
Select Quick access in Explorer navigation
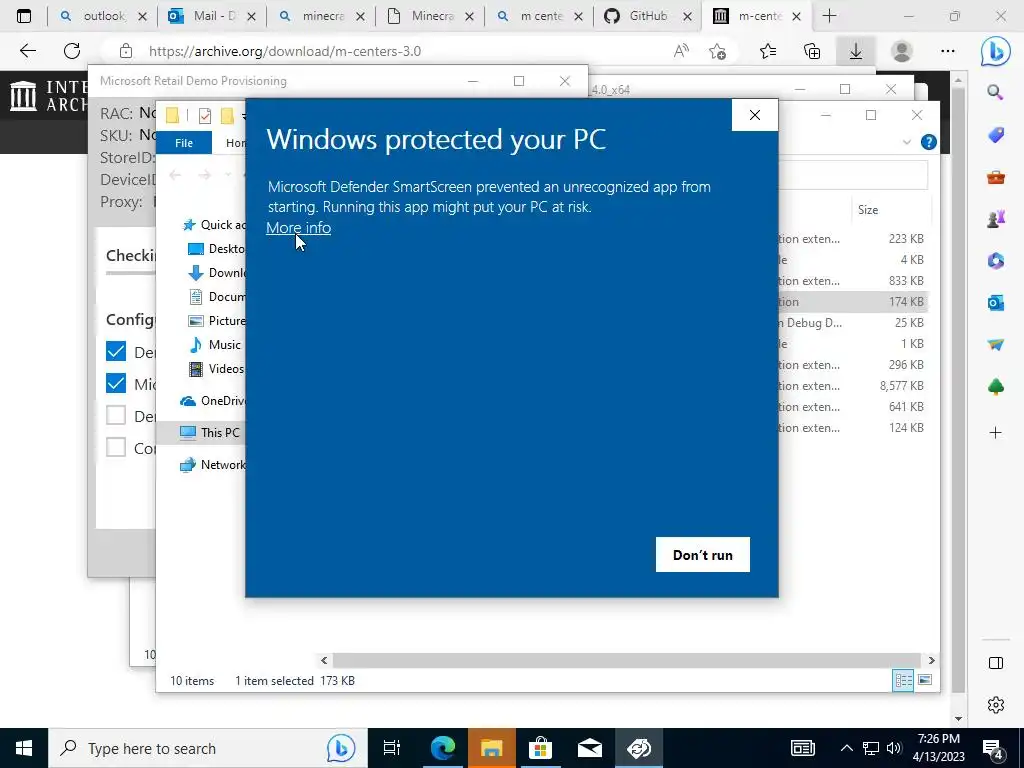[214, 225]
